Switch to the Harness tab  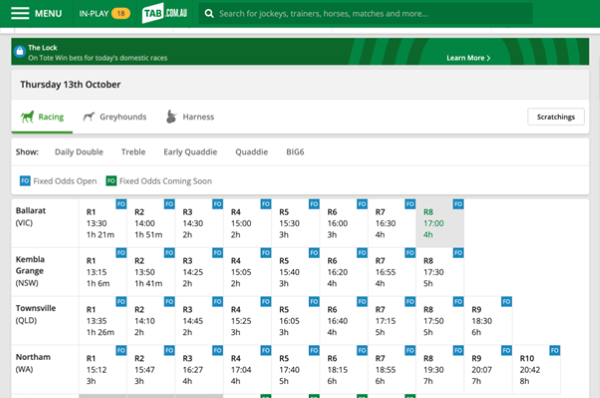tap(190, 117)
